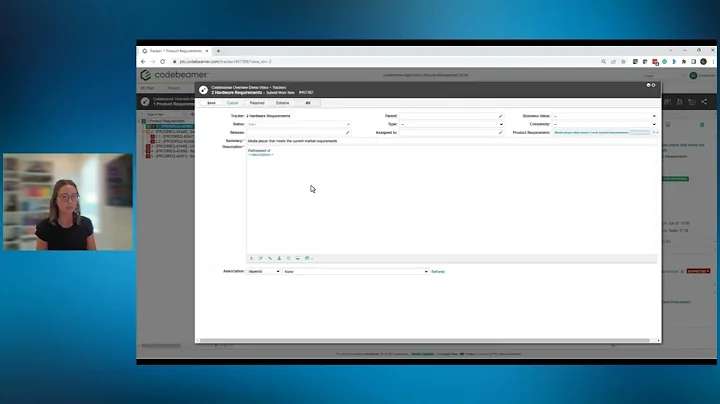Click the user avatar in codebeamer header

tap(693, 75)
